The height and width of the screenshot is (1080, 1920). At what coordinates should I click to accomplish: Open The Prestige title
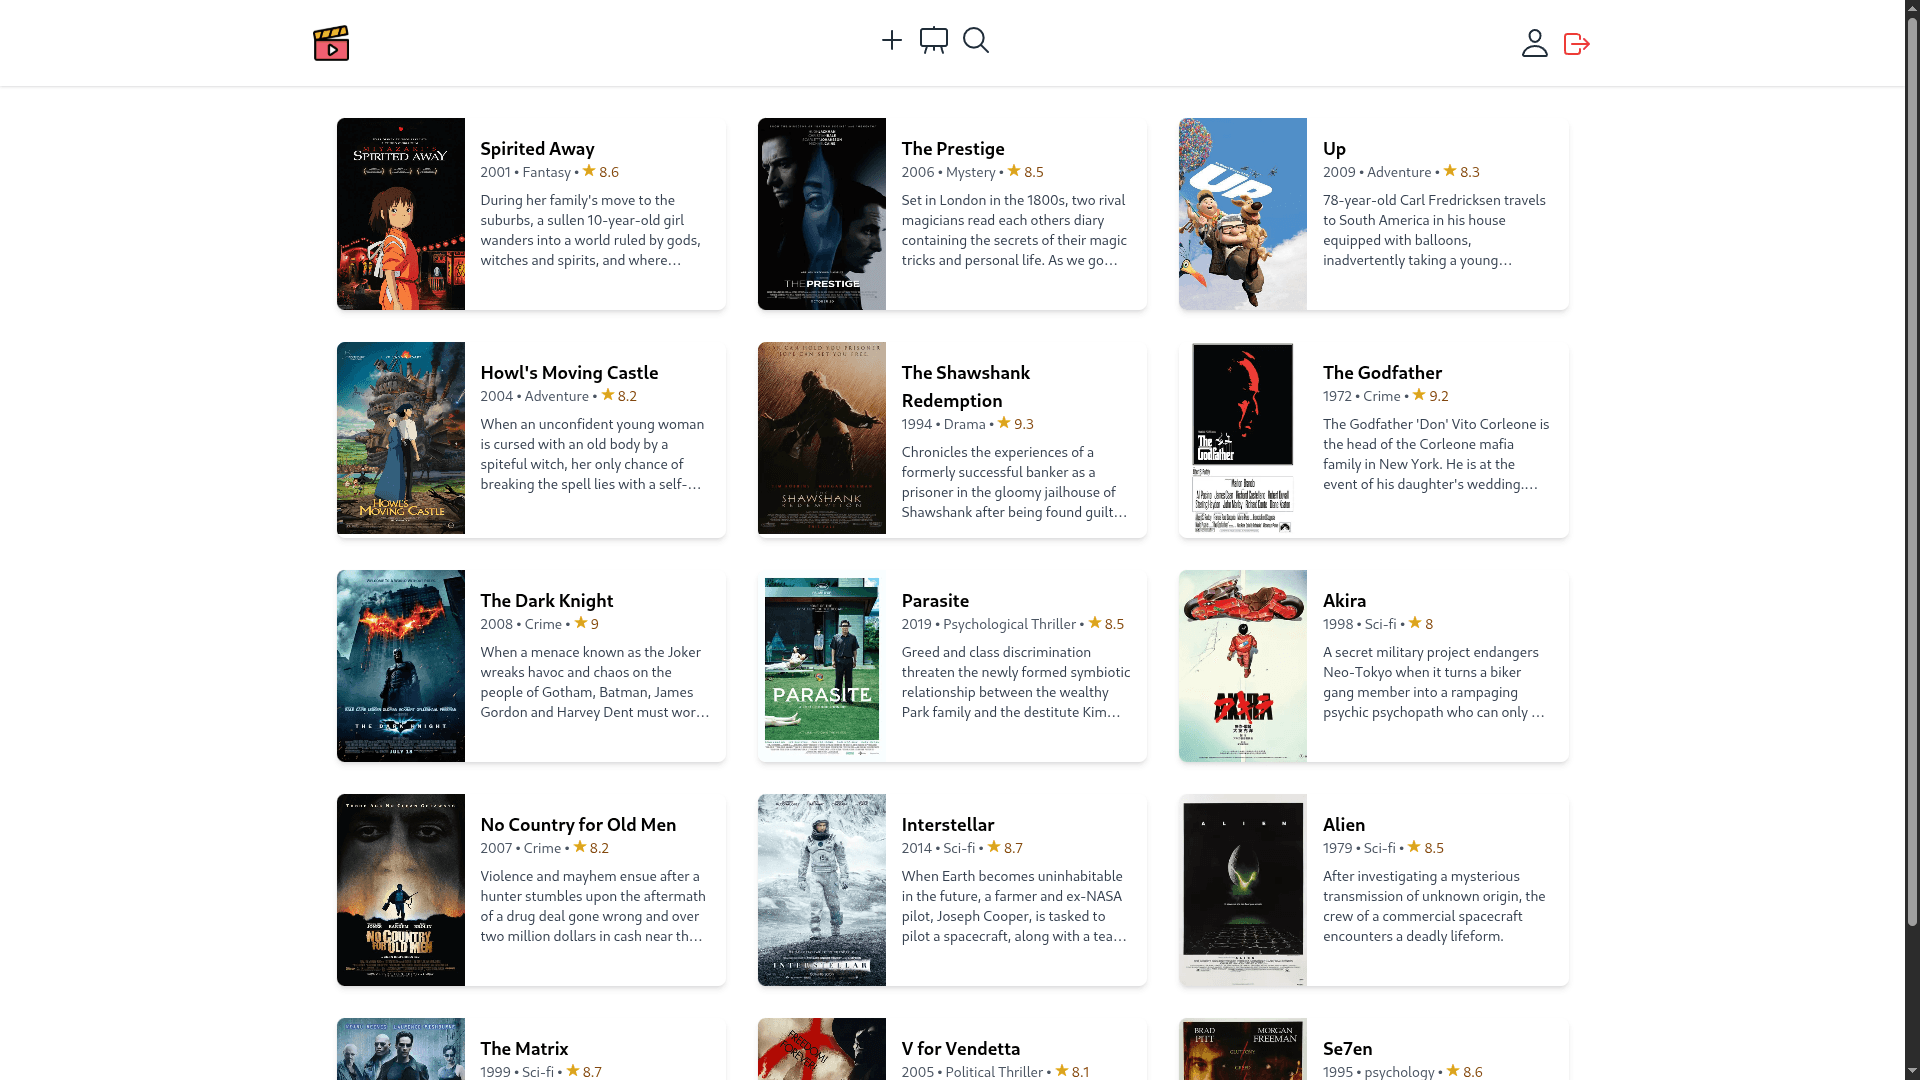tap(953, 149)
